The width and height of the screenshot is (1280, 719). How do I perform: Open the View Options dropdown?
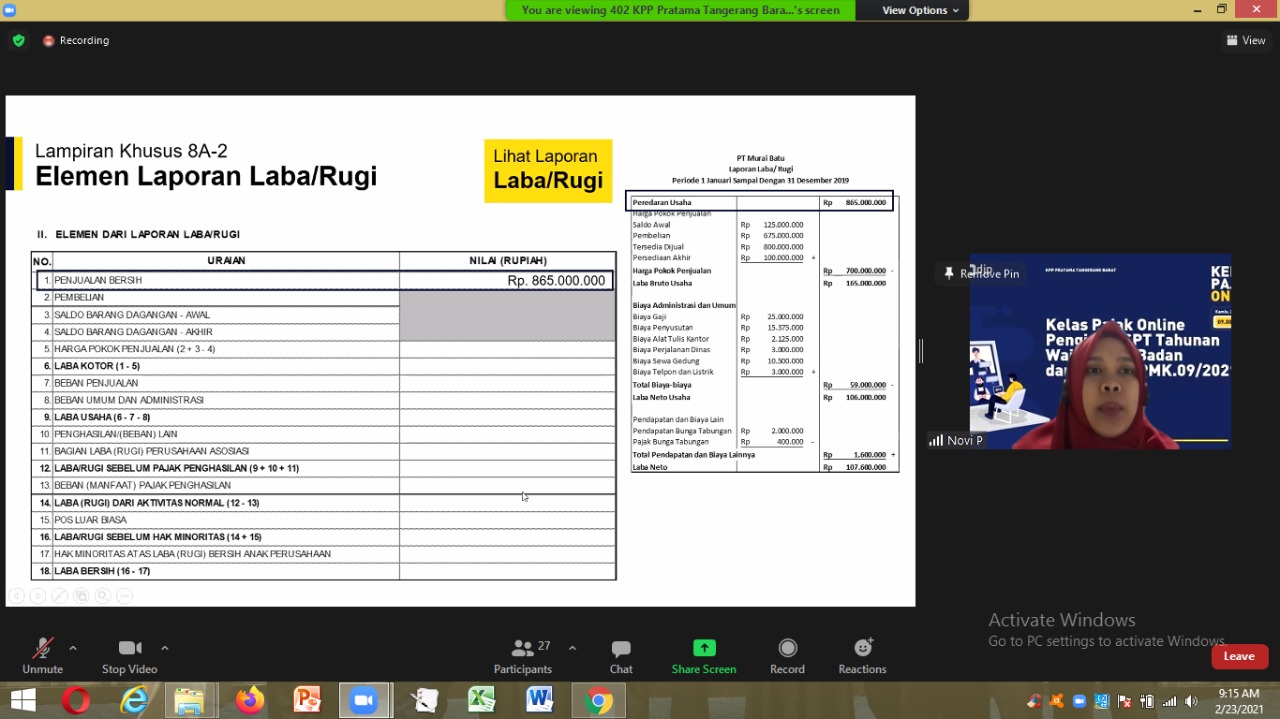click(x=920, y=10)
